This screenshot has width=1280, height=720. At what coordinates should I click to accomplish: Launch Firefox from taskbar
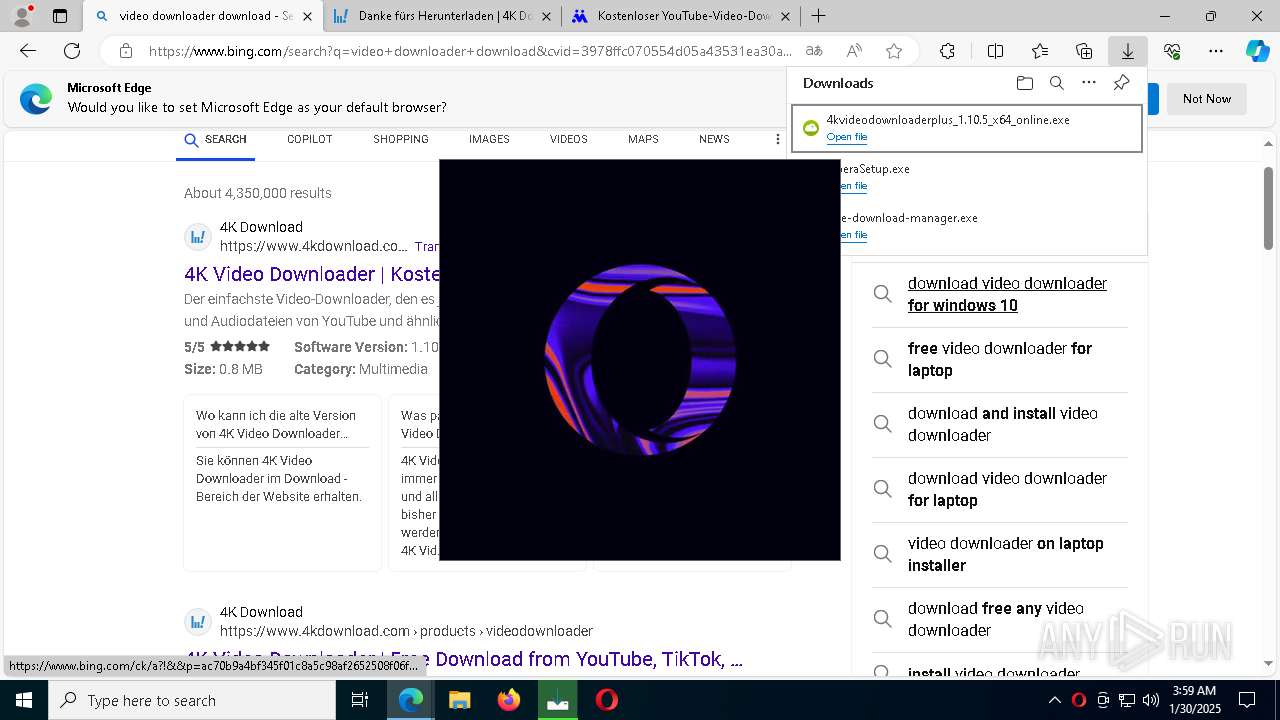click(508, 700)
